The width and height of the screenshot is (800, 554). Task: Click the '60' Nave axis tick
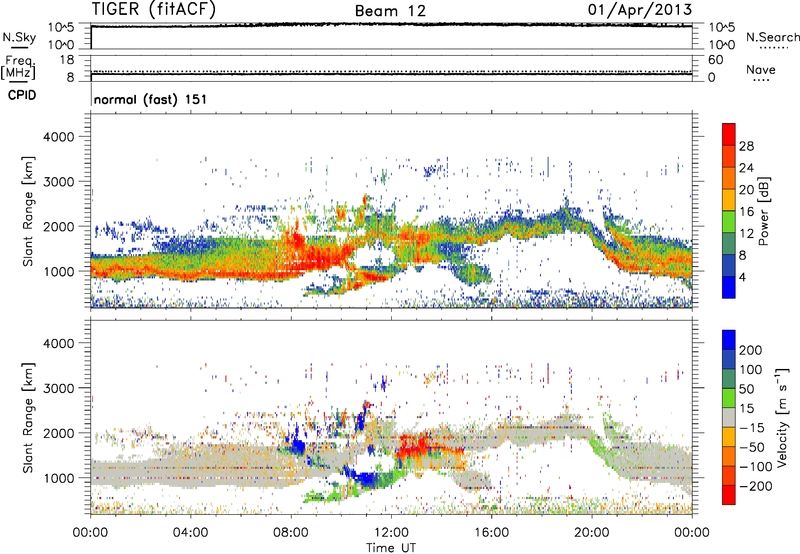[715, 60]
